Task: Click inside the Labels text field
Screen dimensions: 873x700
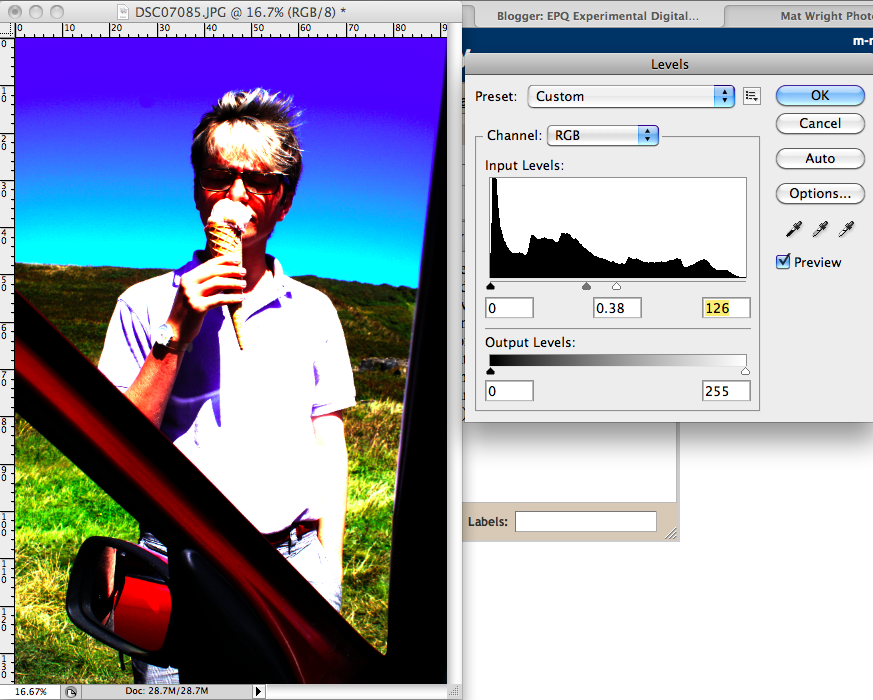Action: pos(586,521)
